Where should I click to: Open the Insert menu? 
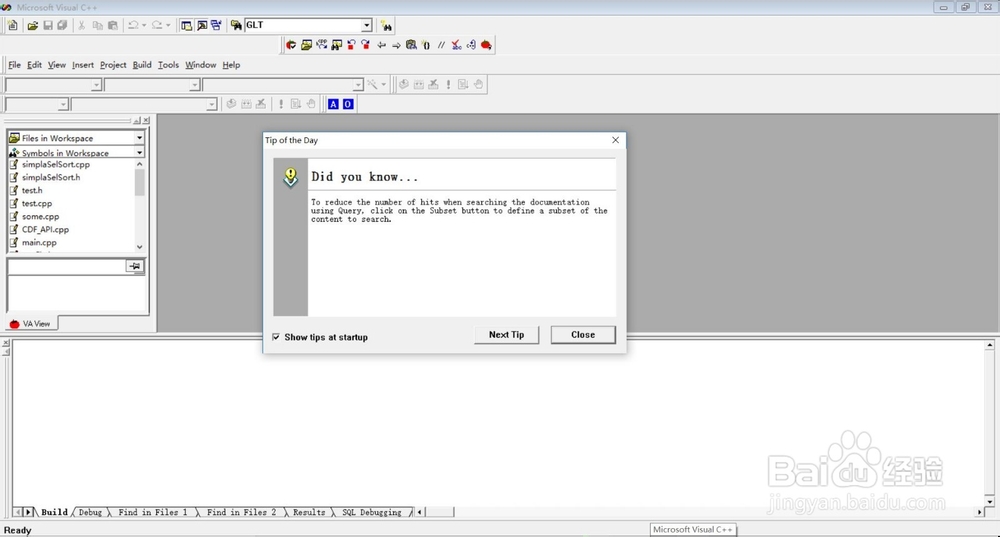(x=83, y=64)
